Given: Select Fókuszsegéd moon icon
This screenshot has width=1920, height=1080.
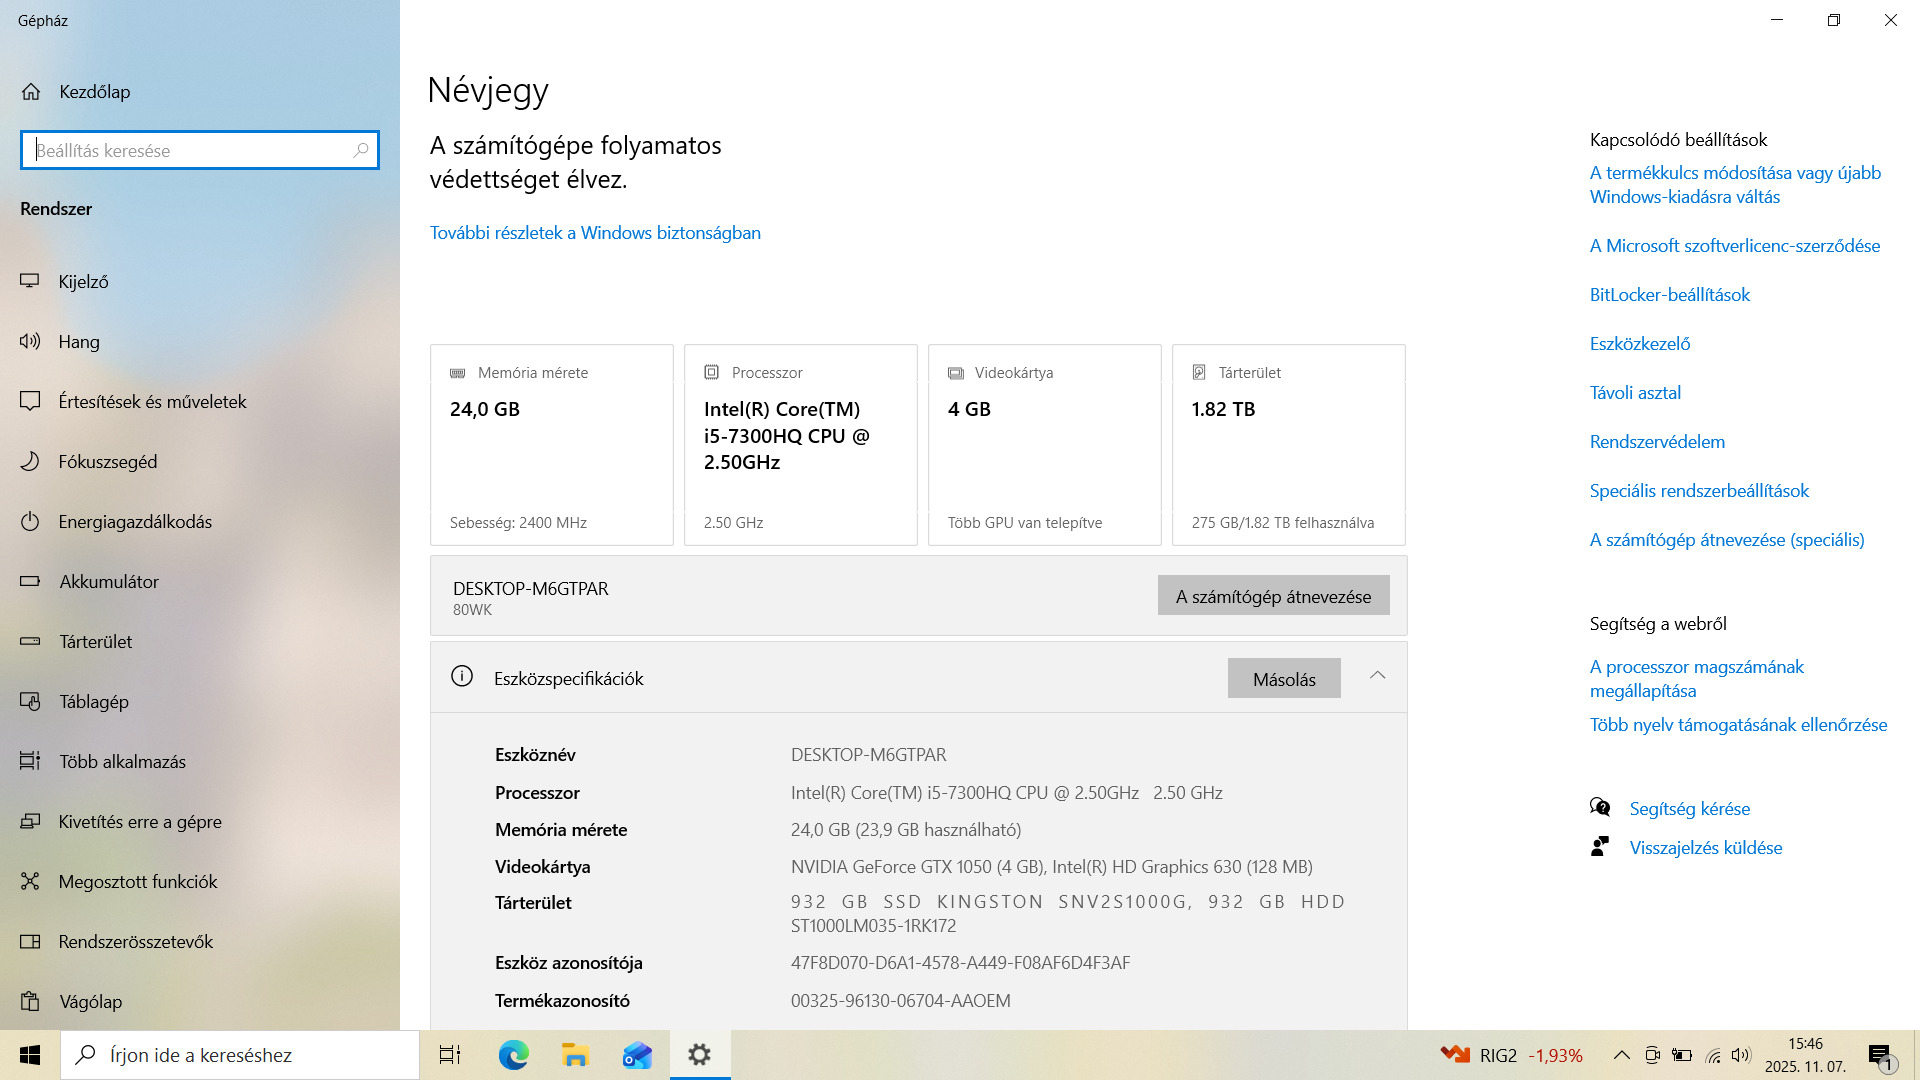Looking at the screenshot, I should [30, 462].
